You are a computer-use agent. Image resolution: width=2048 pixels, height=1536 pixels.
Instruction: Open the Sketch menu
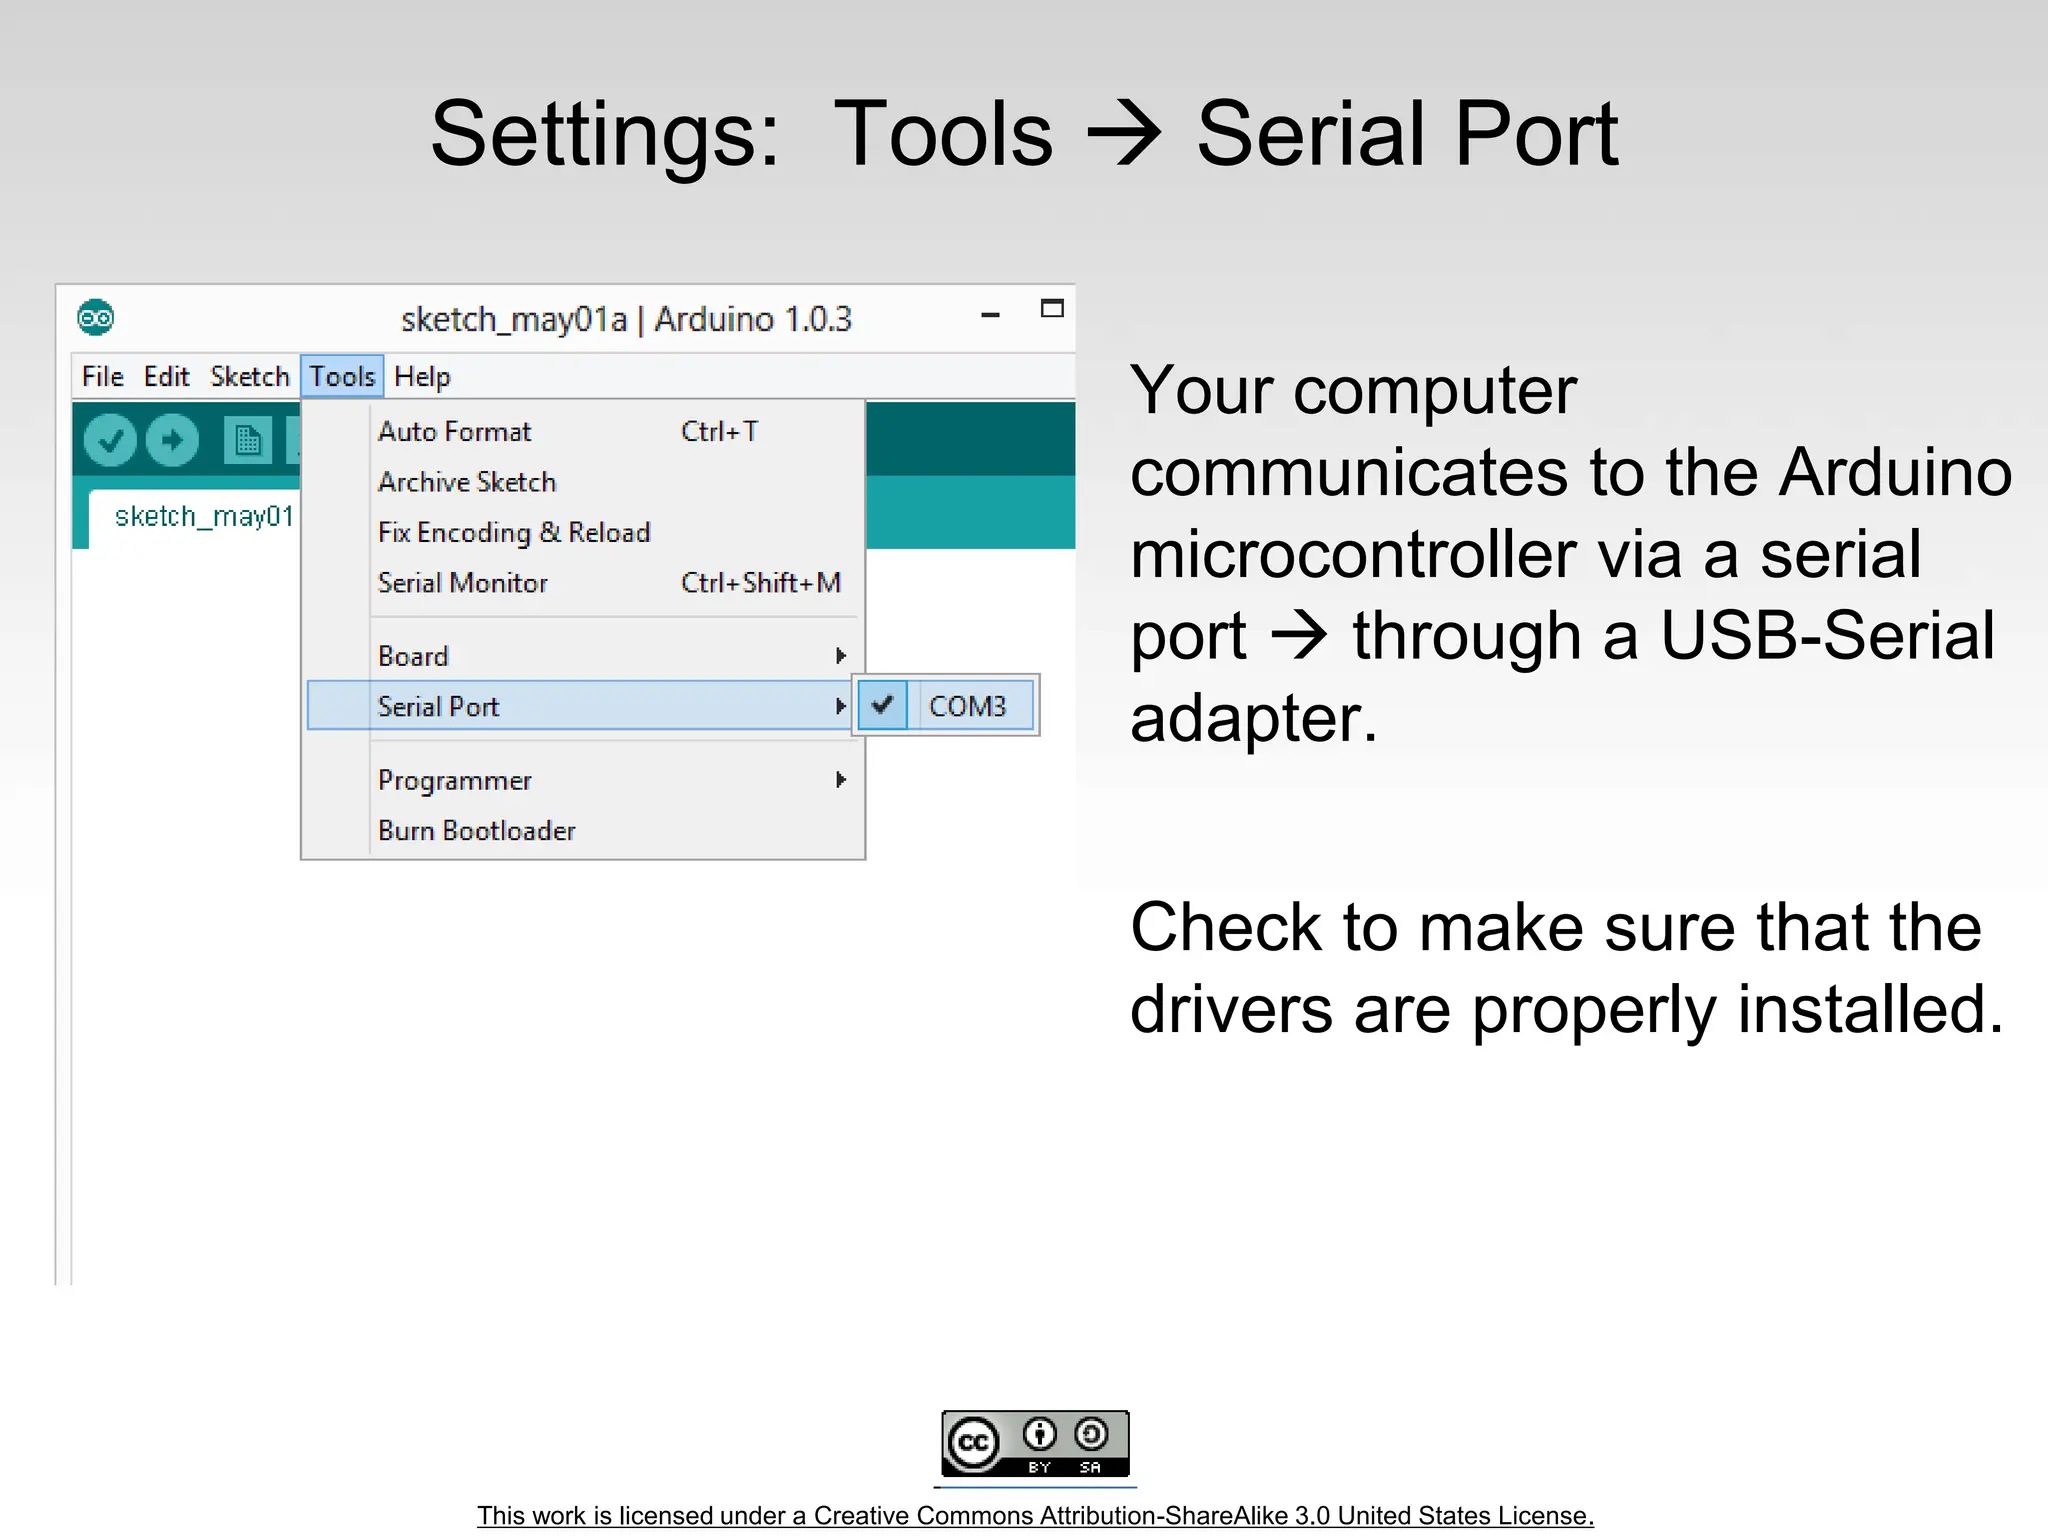(x=249, y=377)
